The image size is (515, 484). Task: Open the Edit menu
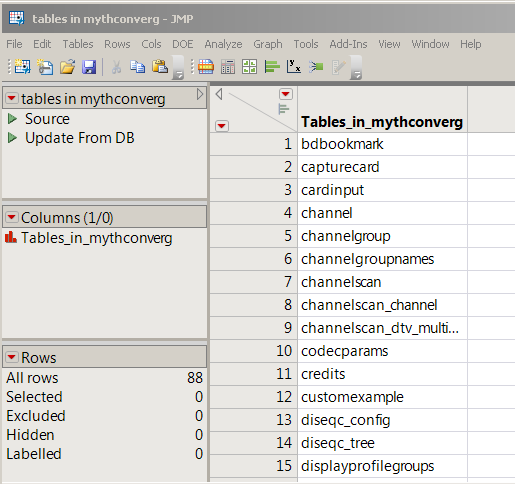42,44
